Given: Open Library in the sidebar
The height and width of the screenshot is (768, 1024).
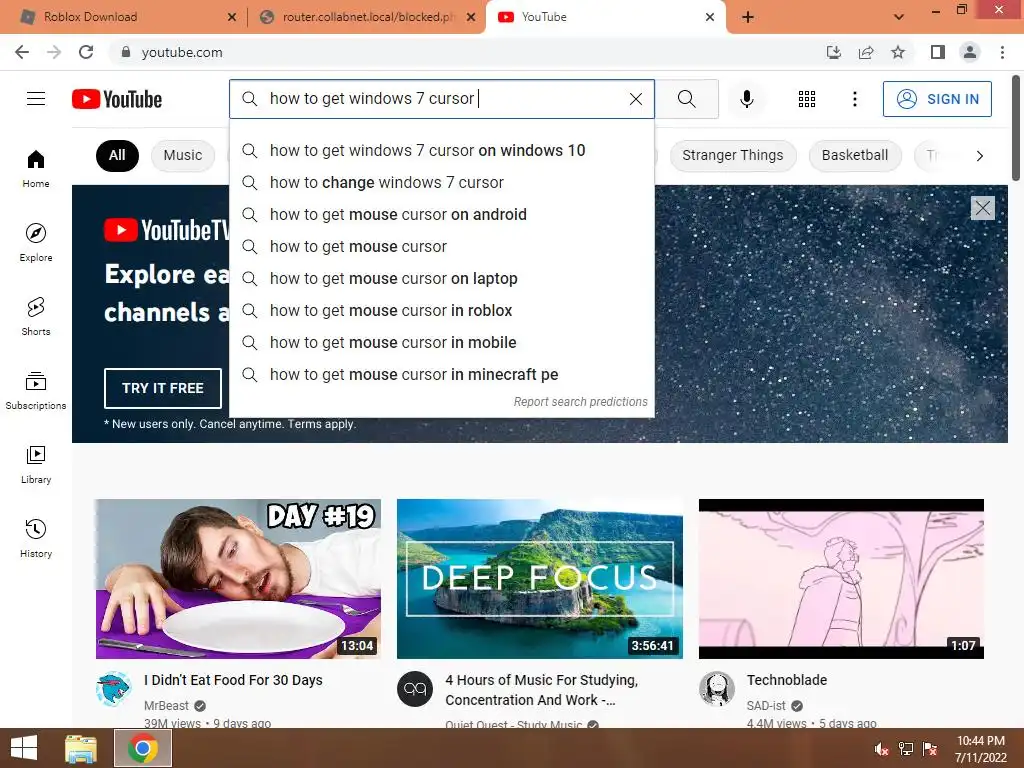Looking at the screenshot, I should pyautogui.click(x=36, y=464).
